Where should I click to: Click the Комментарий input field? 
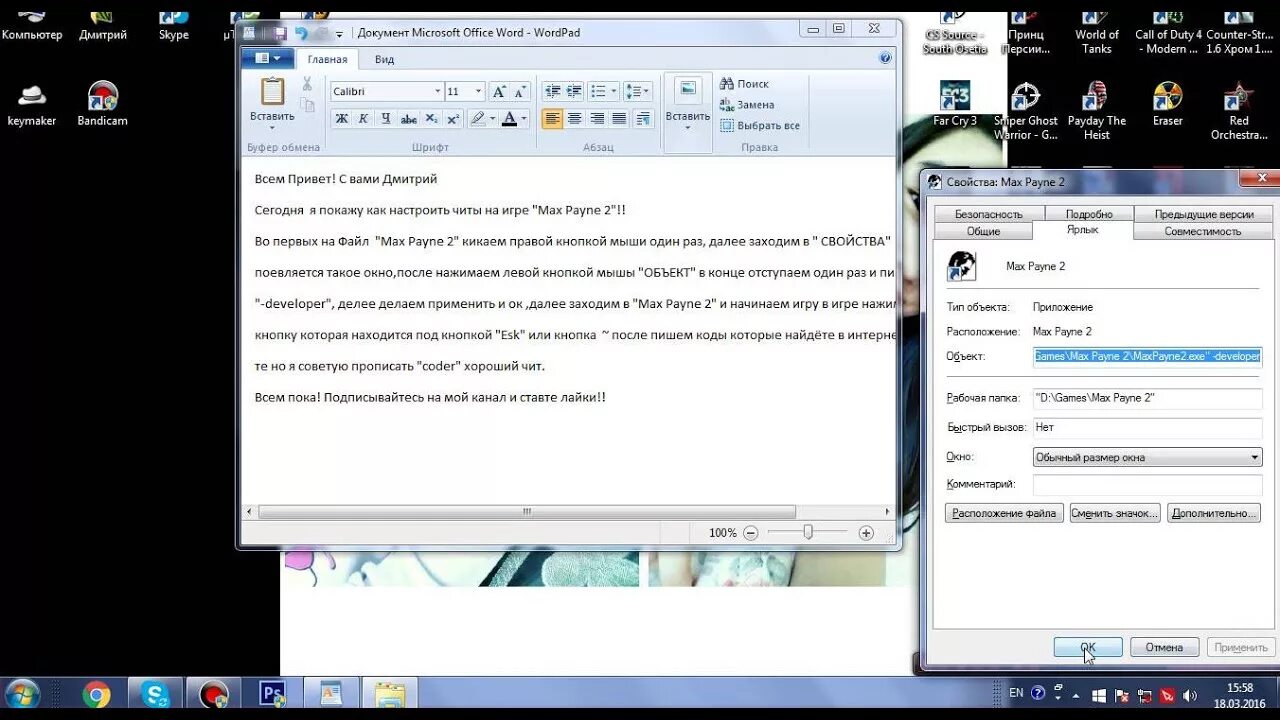tap(1147, 484)
